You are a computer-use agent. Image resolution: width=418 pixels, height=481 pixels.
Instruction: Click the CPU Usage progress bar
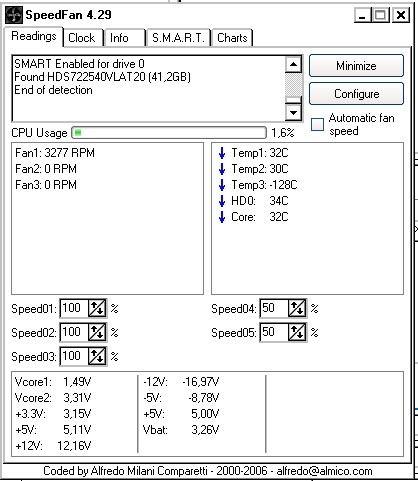click(x=169, y=133)
